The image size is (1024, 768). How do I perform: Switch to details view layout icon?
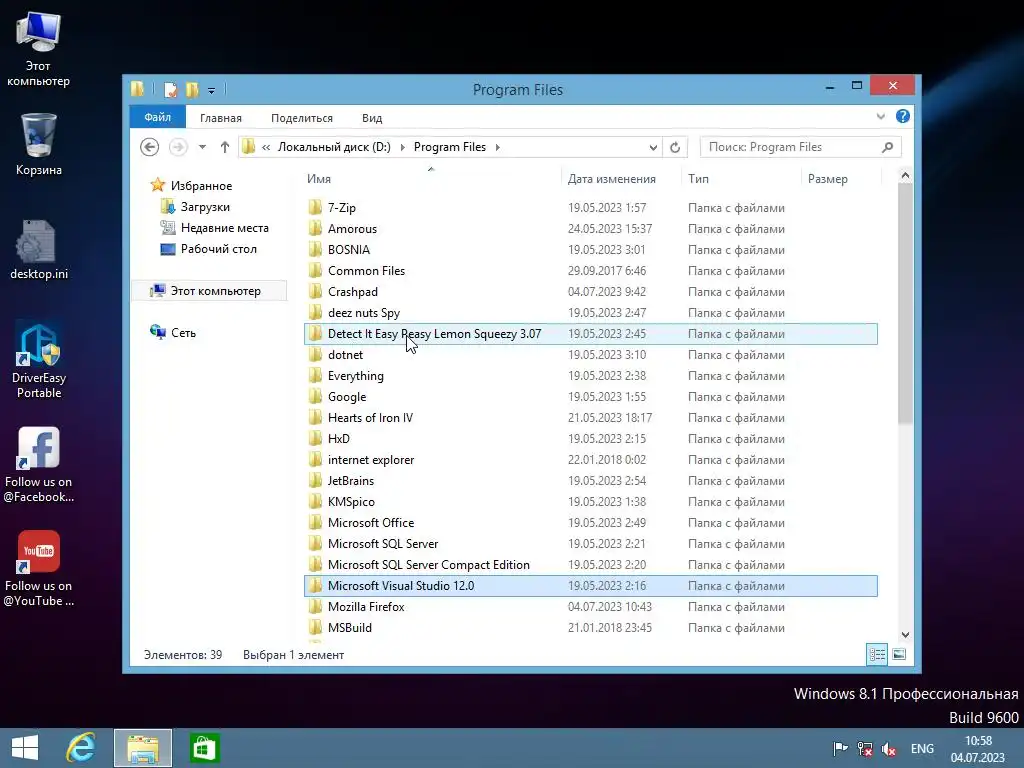[x=877, y=654]
